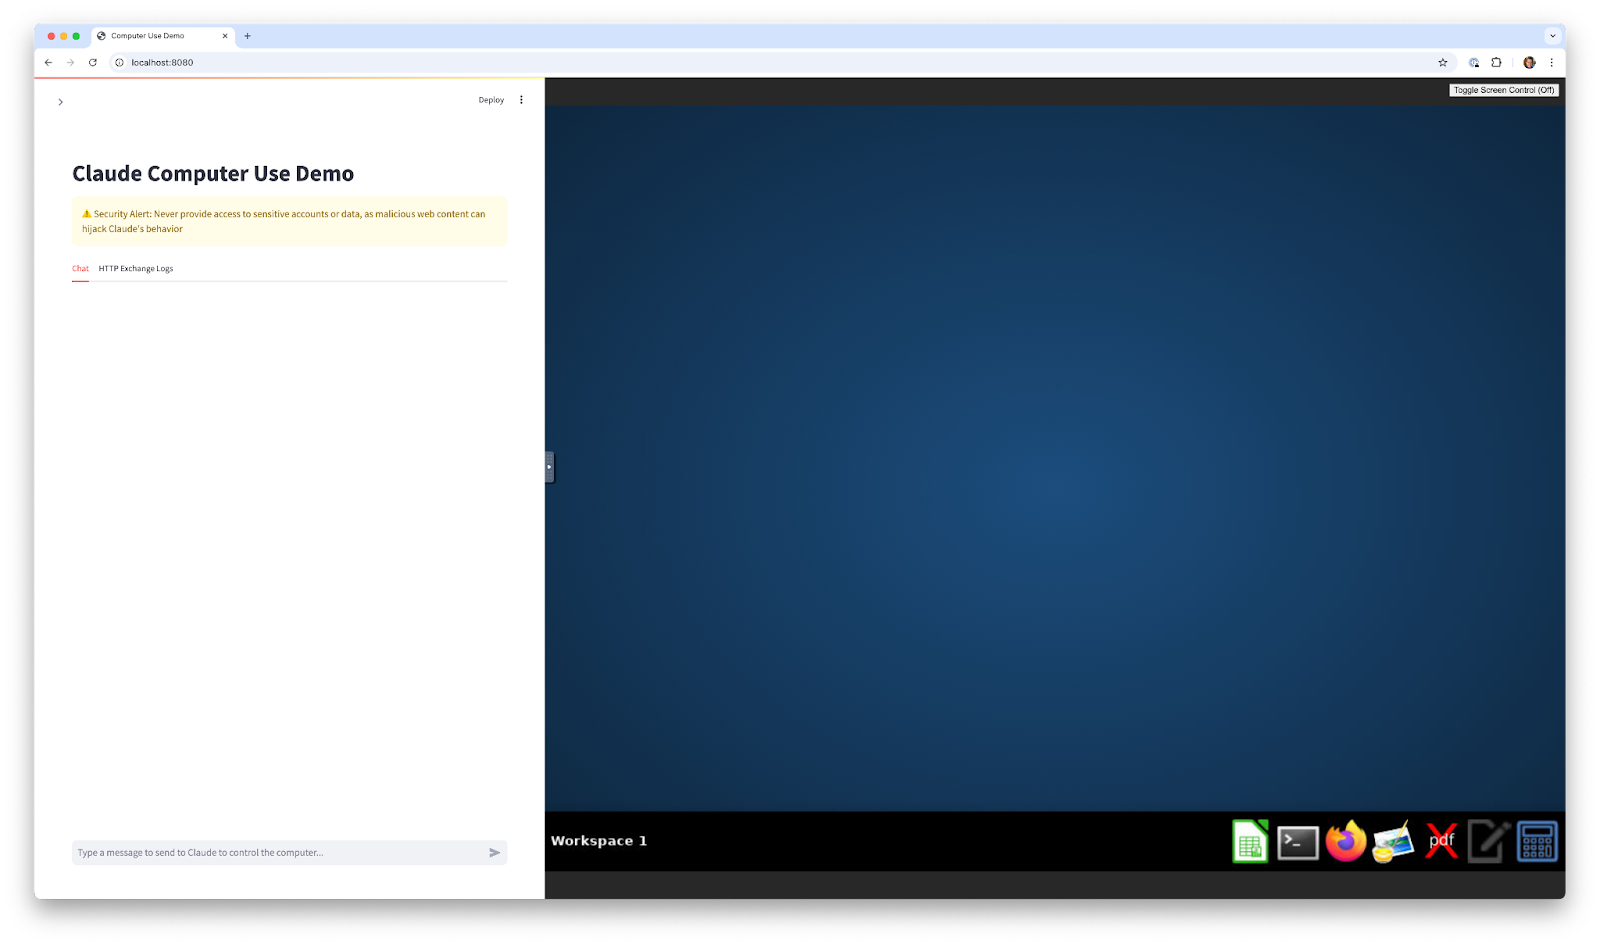Select the Computer Use Demo browser tab
The width and height of the screenshot is (1600, 945).
(163, 36)
